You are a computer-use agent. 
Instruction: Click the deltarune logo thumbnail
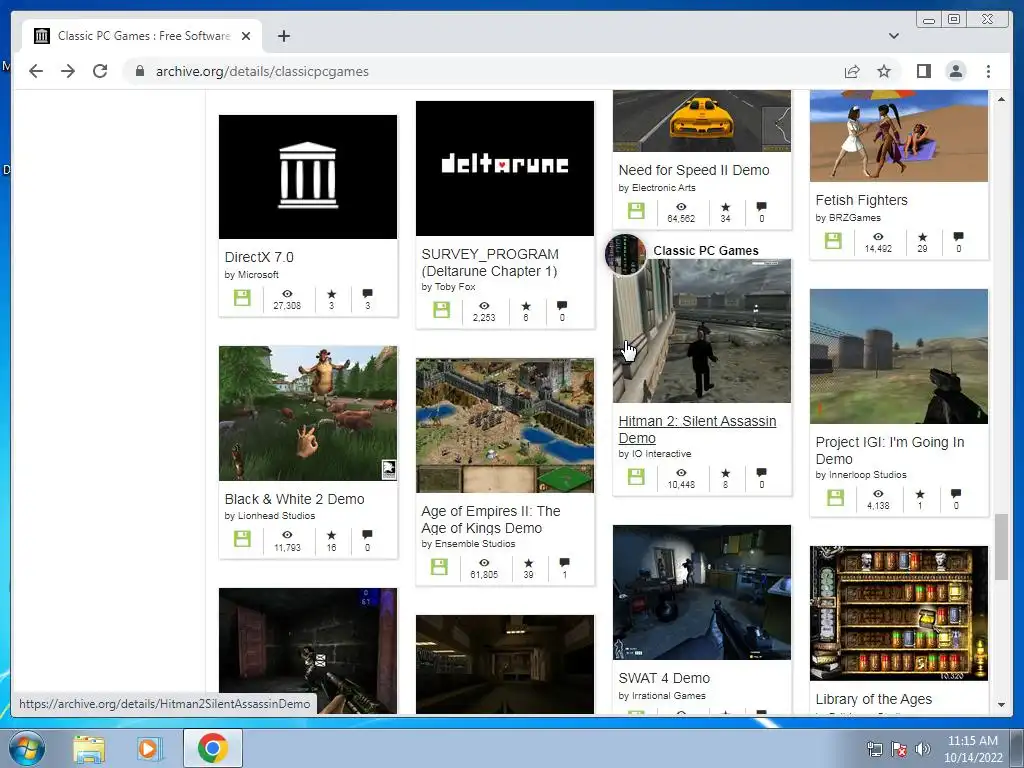pyautogui.click(x=505, y=168)
